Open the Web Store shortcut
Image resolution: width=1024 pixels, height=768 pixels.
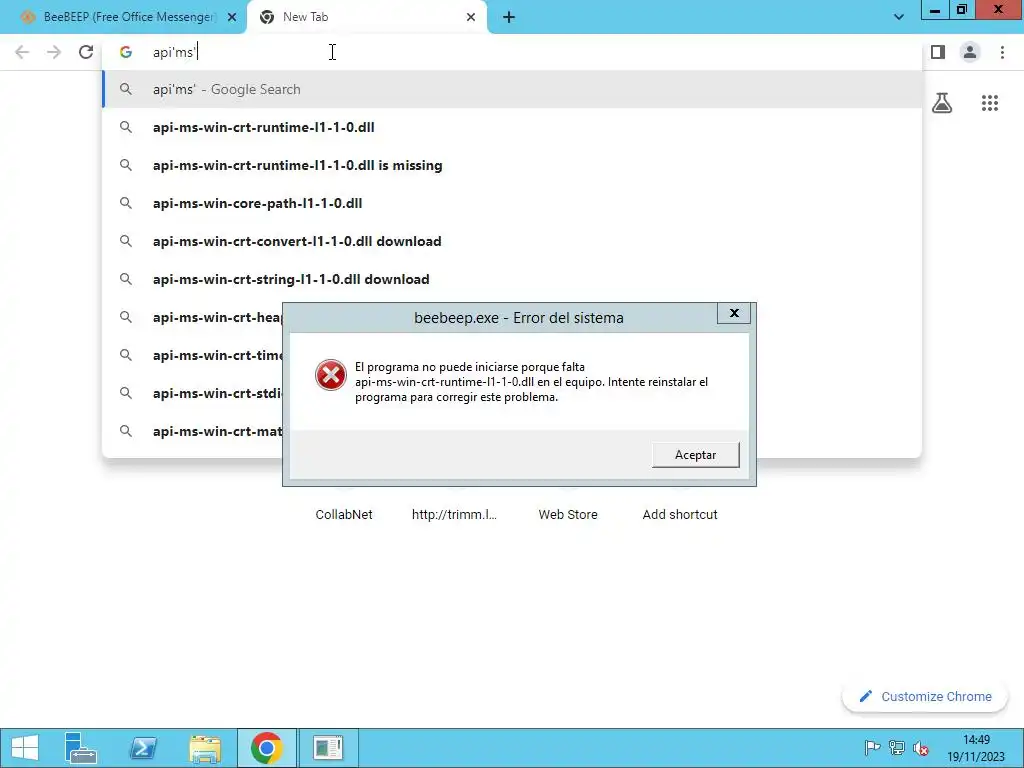coord(568,515)
